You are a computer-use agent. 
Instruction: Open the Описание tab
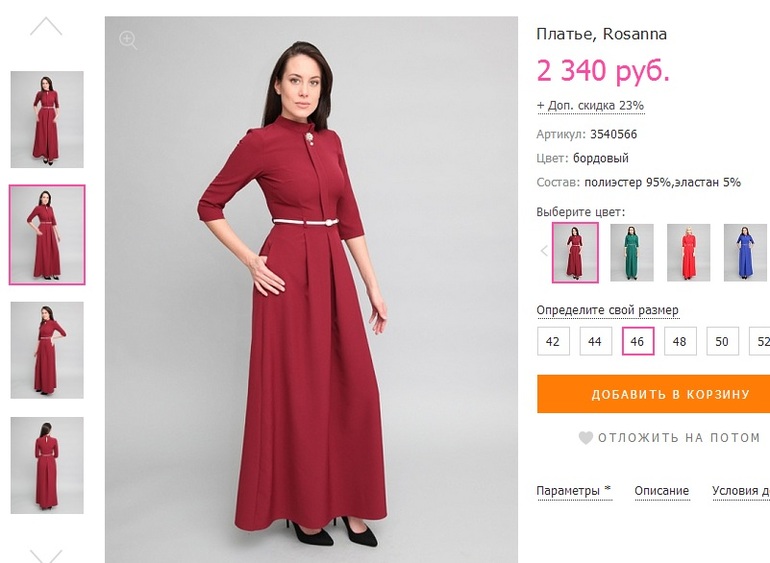point(661,491)
